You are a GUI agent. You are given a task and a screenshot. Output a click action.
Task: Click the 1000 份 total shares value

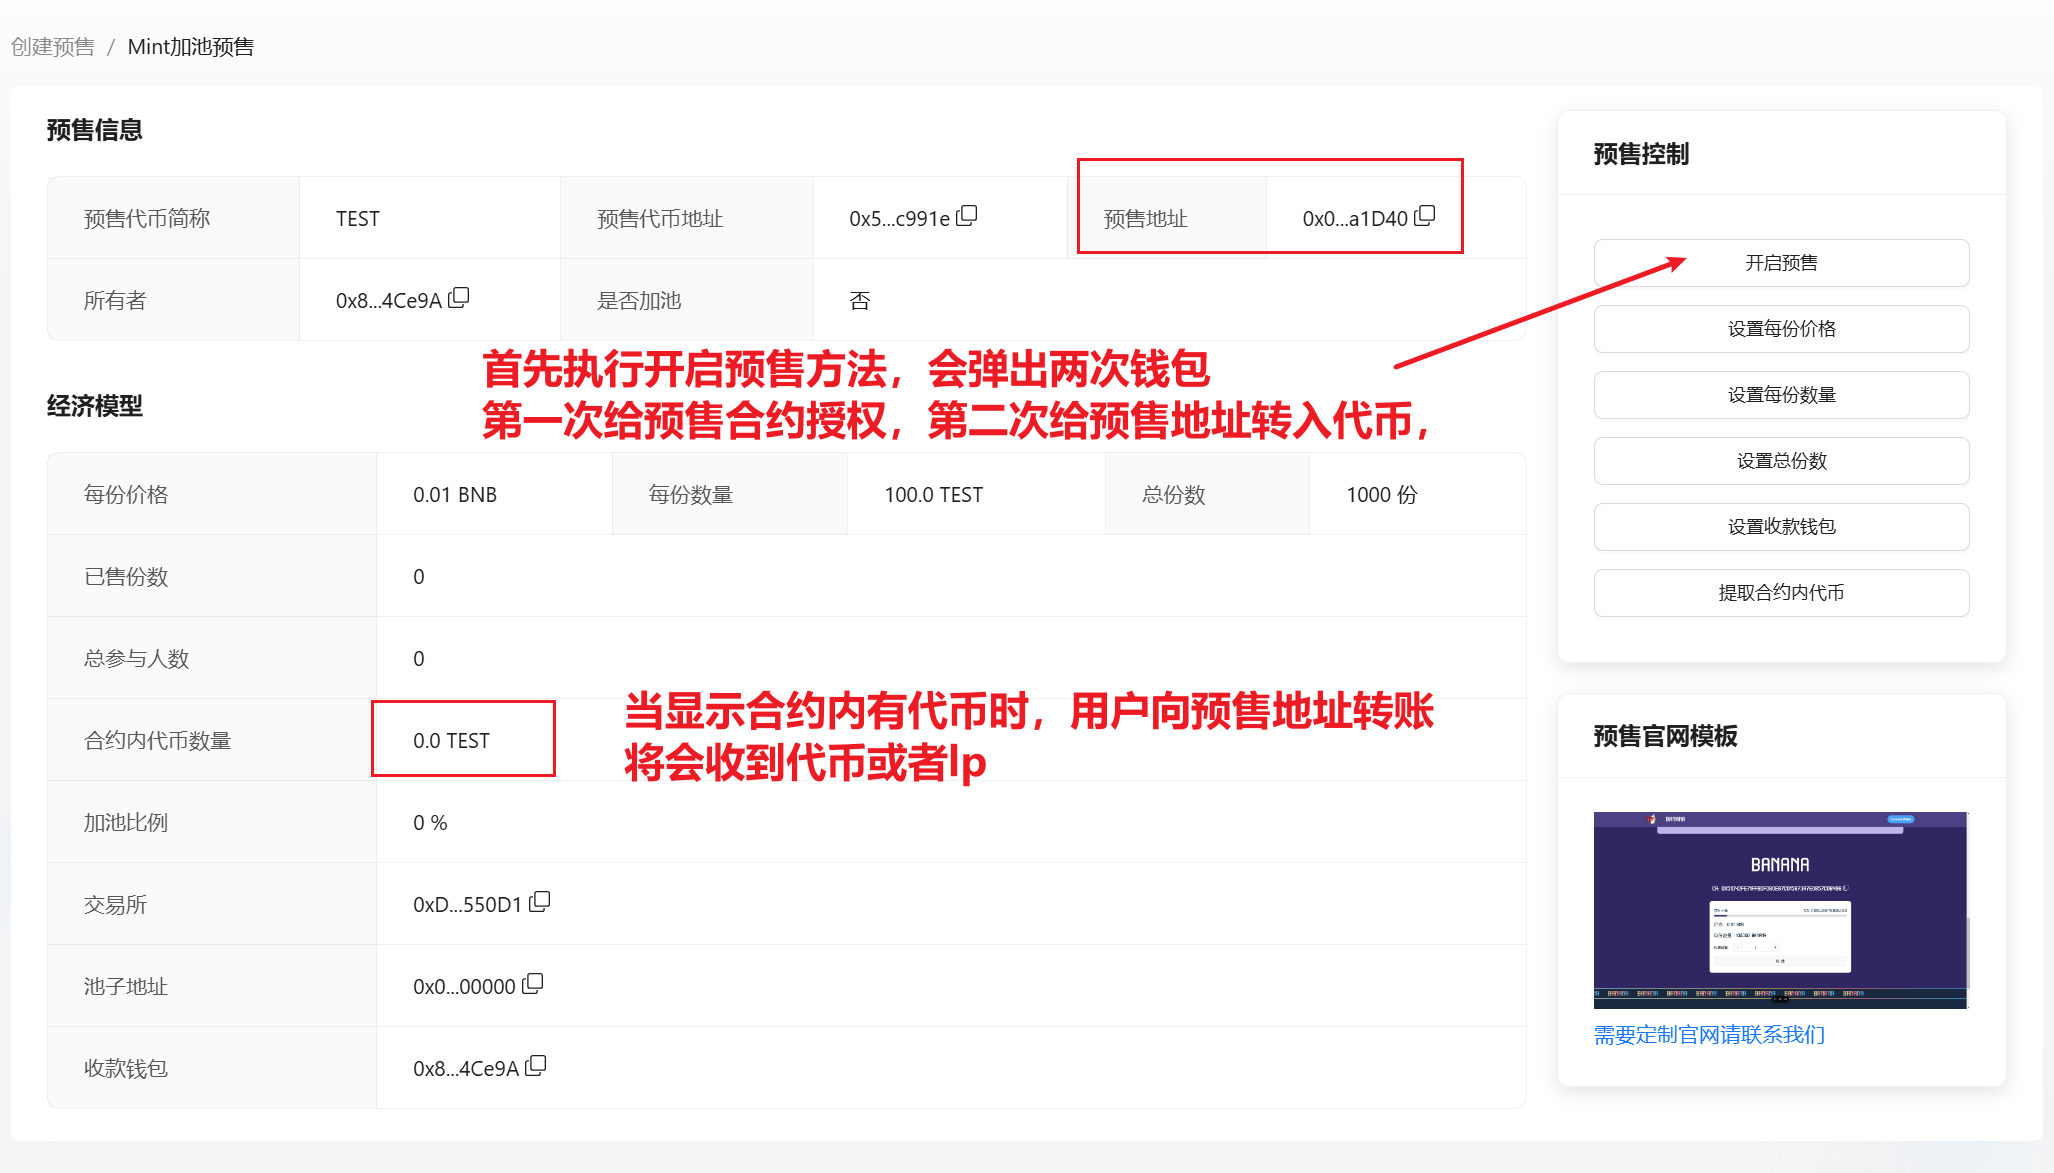click(1381, 495)
